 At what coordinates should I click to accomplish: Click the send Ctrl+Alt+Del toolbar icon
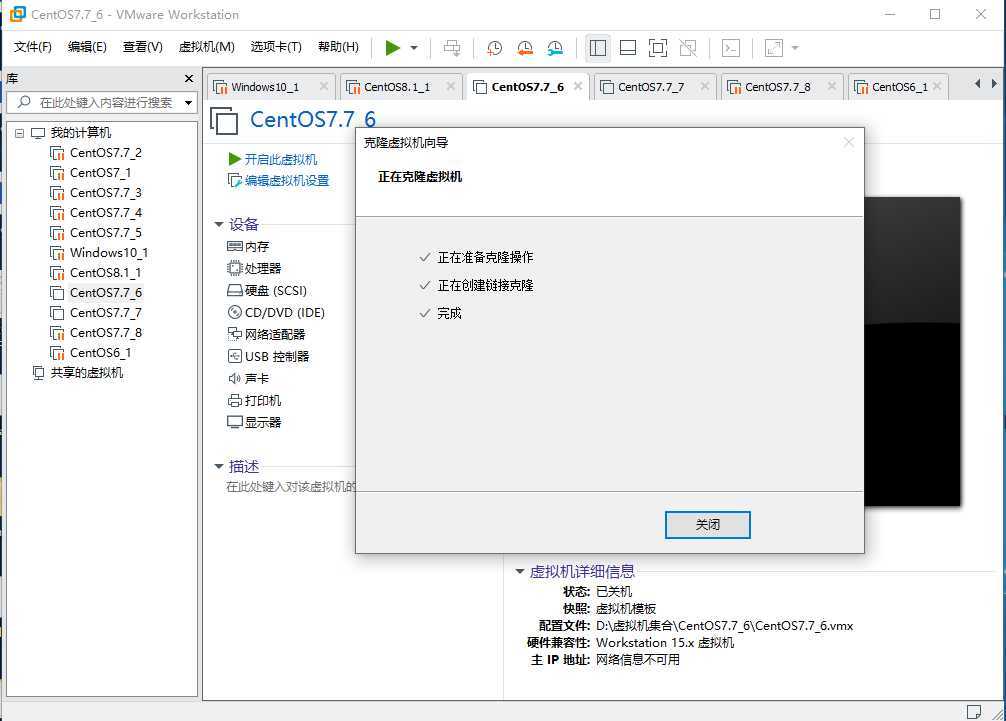(x=452, y=48)
